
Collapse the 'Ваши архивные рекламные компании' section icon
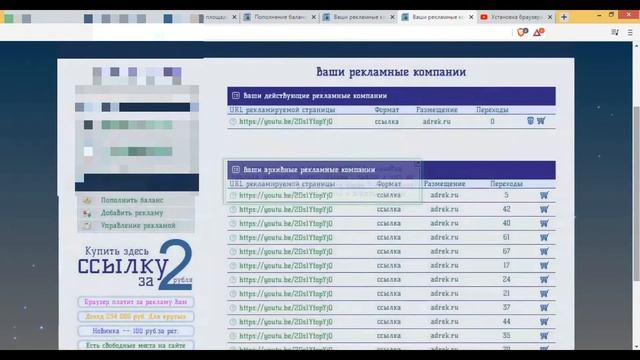[x=236, y=169]
